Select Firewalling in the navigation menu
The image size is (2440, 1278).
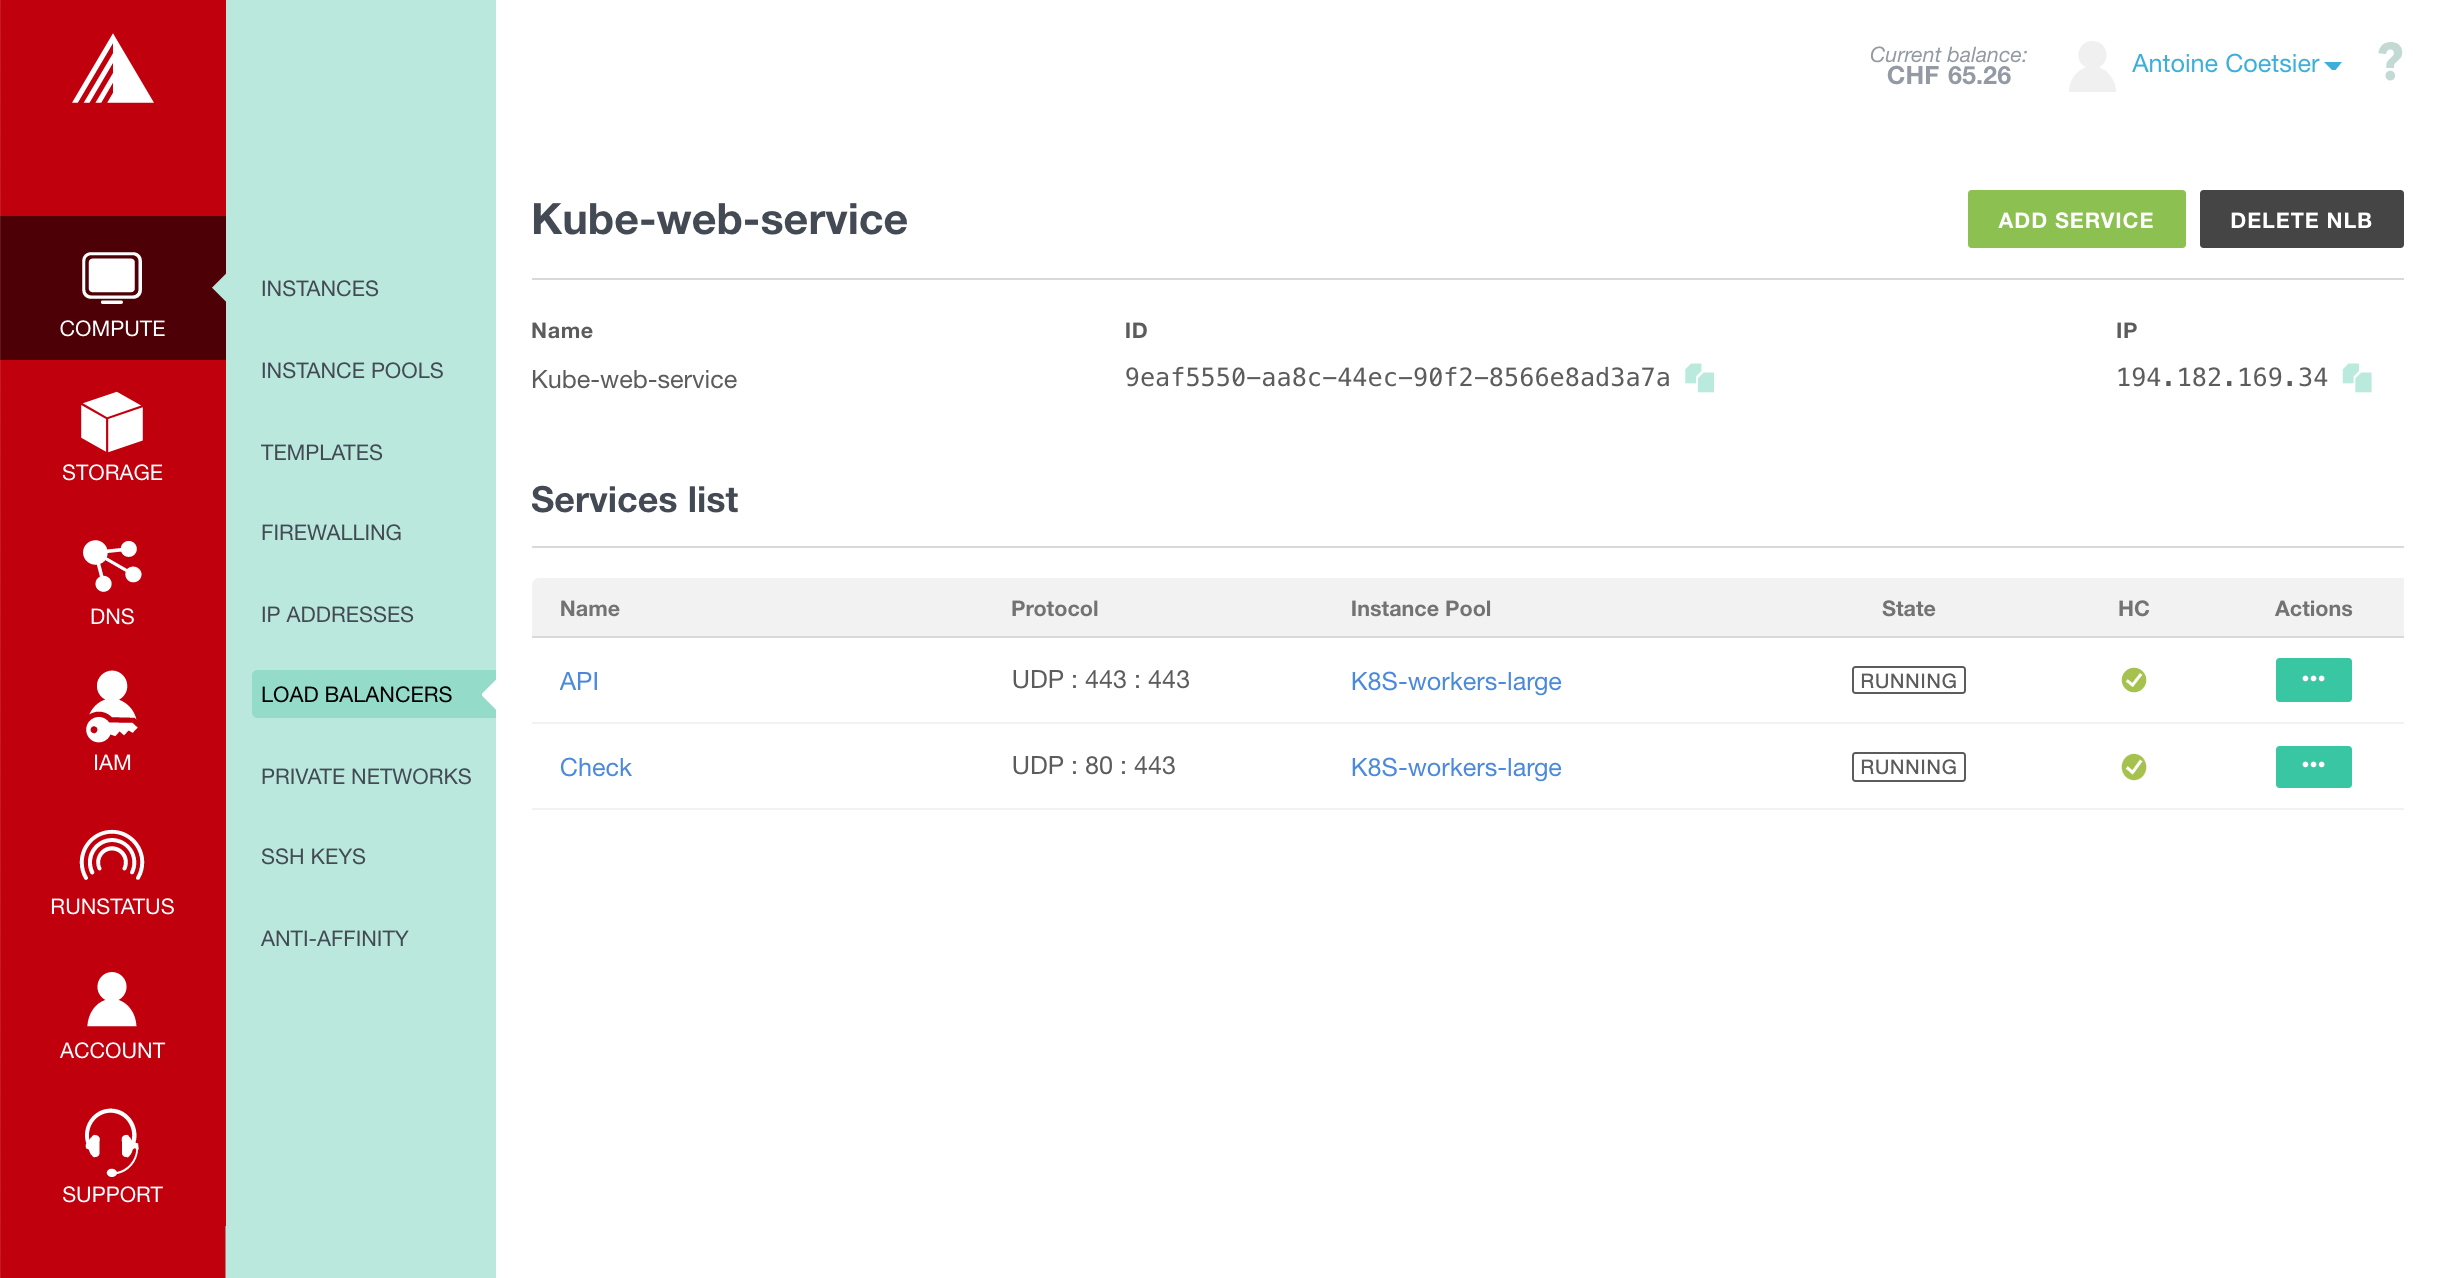pyautogui.click(x=331, y=532)
